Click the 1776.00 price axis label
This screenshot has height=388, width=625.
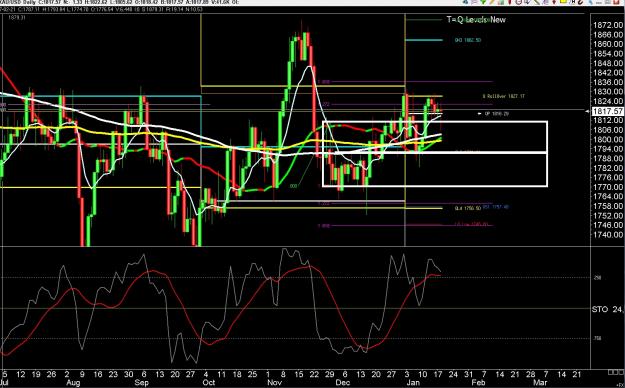point(608,177)
